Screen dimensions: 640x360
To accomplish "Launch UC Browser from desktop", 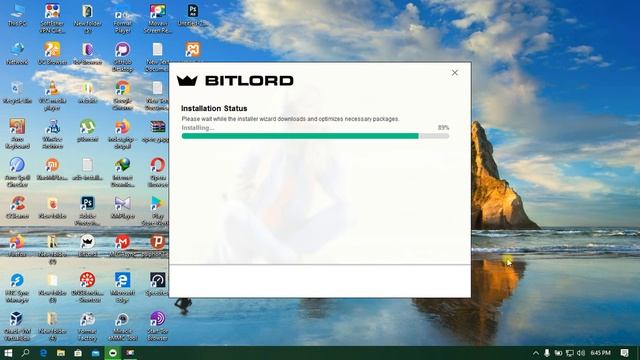I will pyautogui.click(x=52, y=53).
